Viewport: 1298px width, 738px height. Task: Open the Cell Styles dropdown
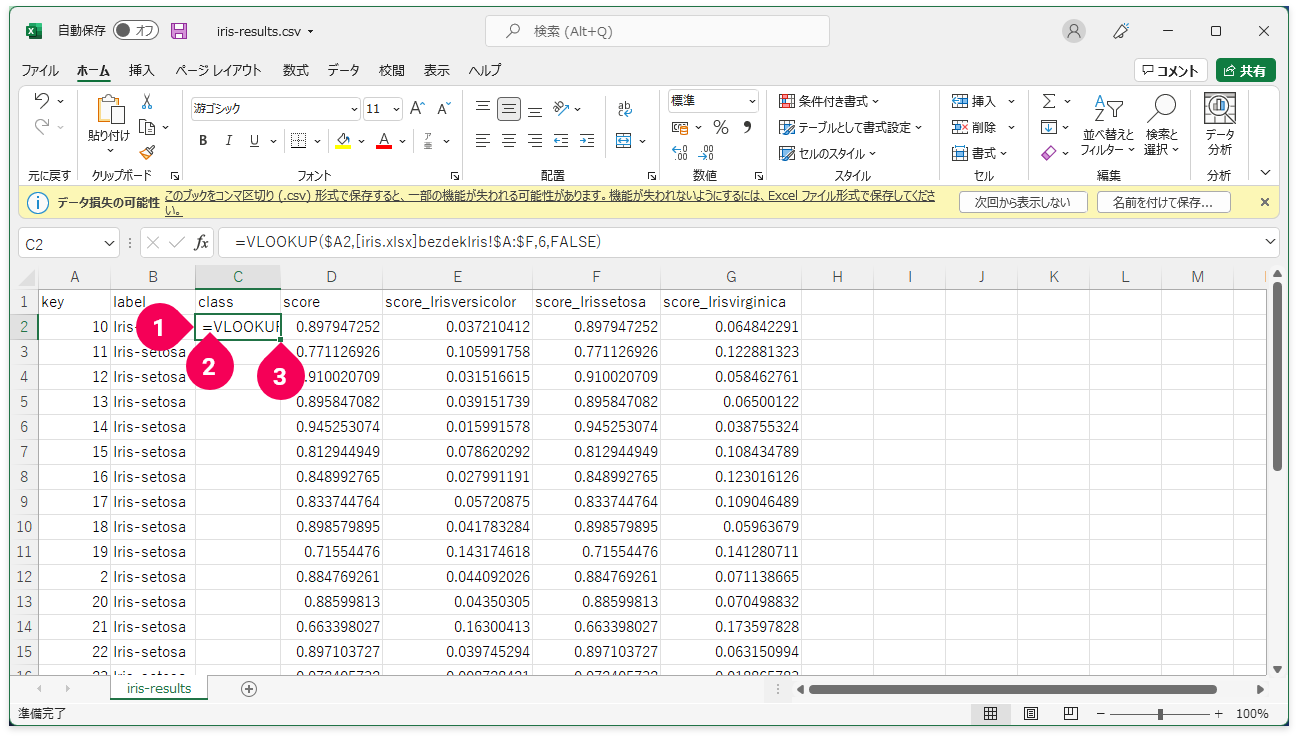coord(827,153)
